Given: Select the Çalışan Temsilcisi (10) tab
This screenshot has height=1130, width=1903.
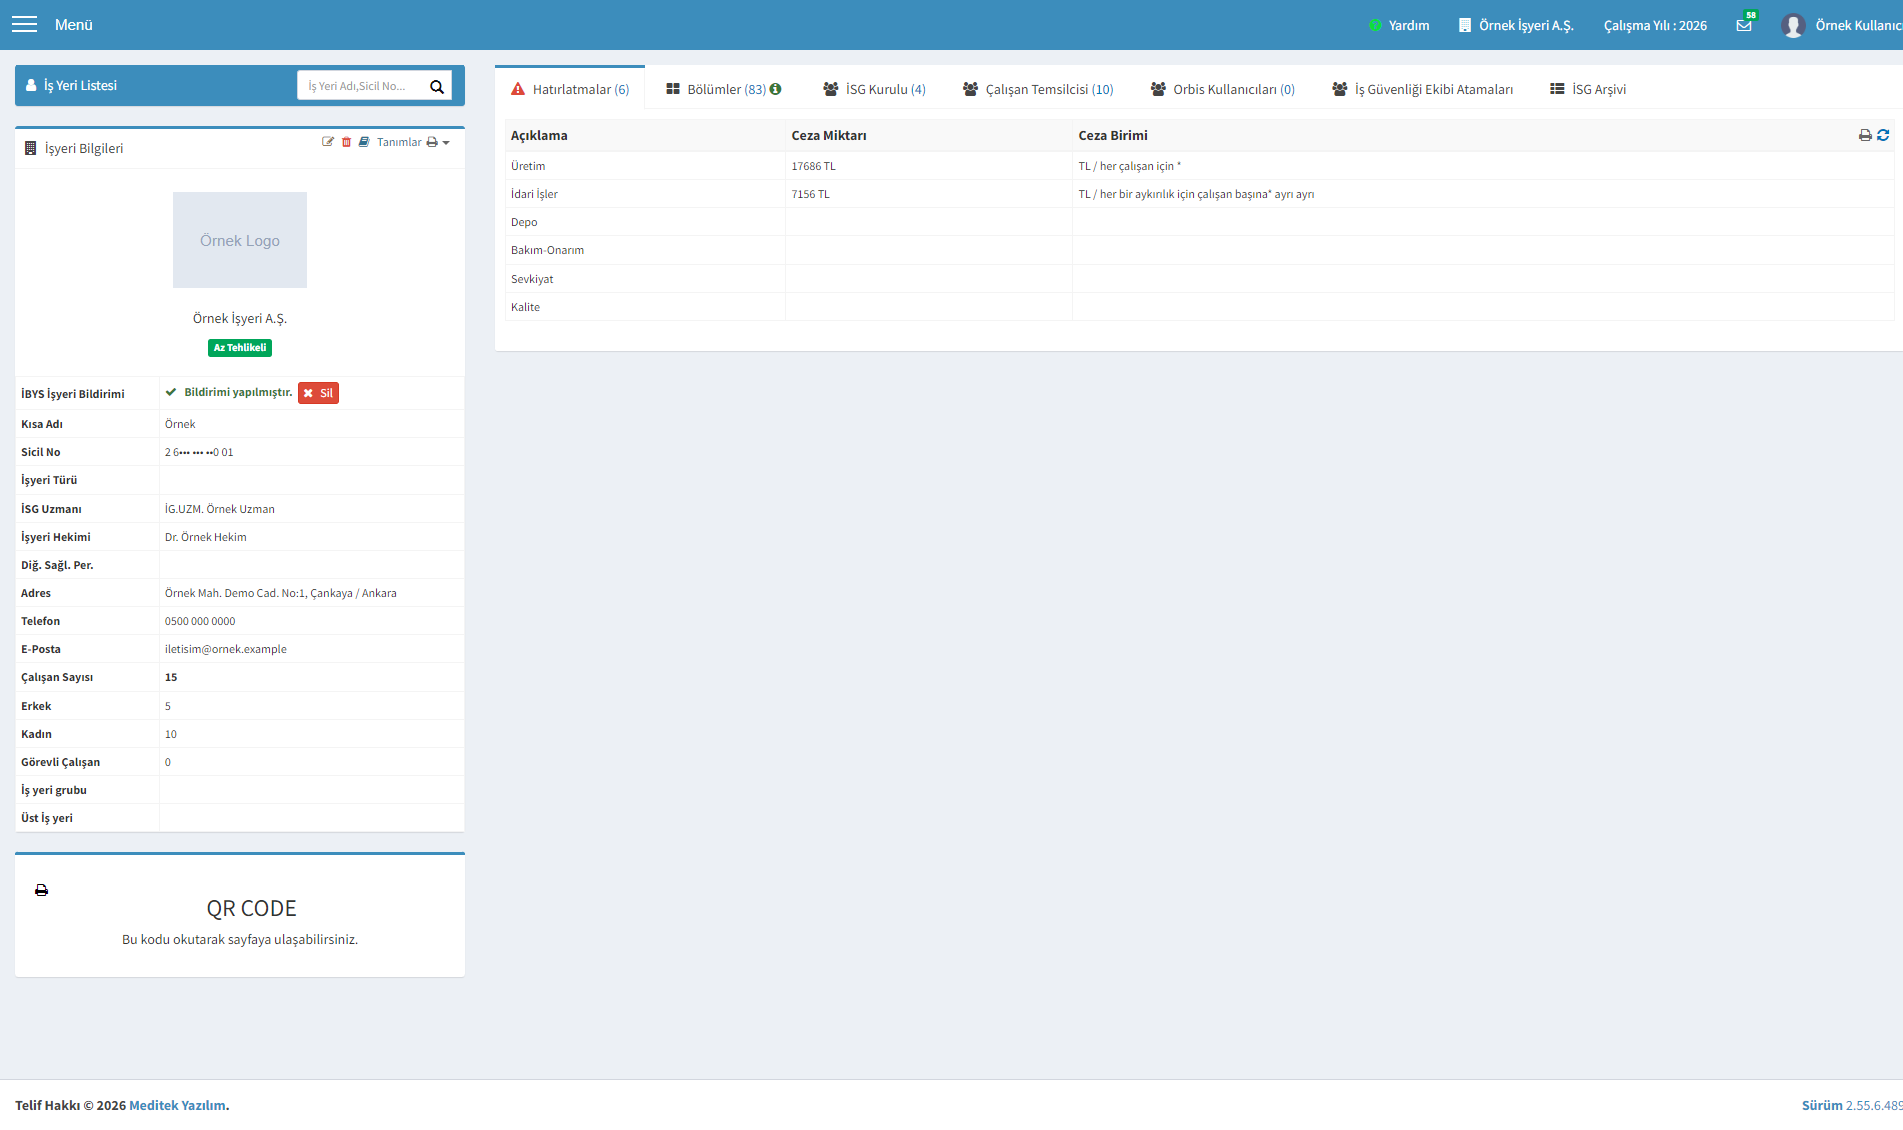Looking at the screenshot, I should click(1038, 89).
